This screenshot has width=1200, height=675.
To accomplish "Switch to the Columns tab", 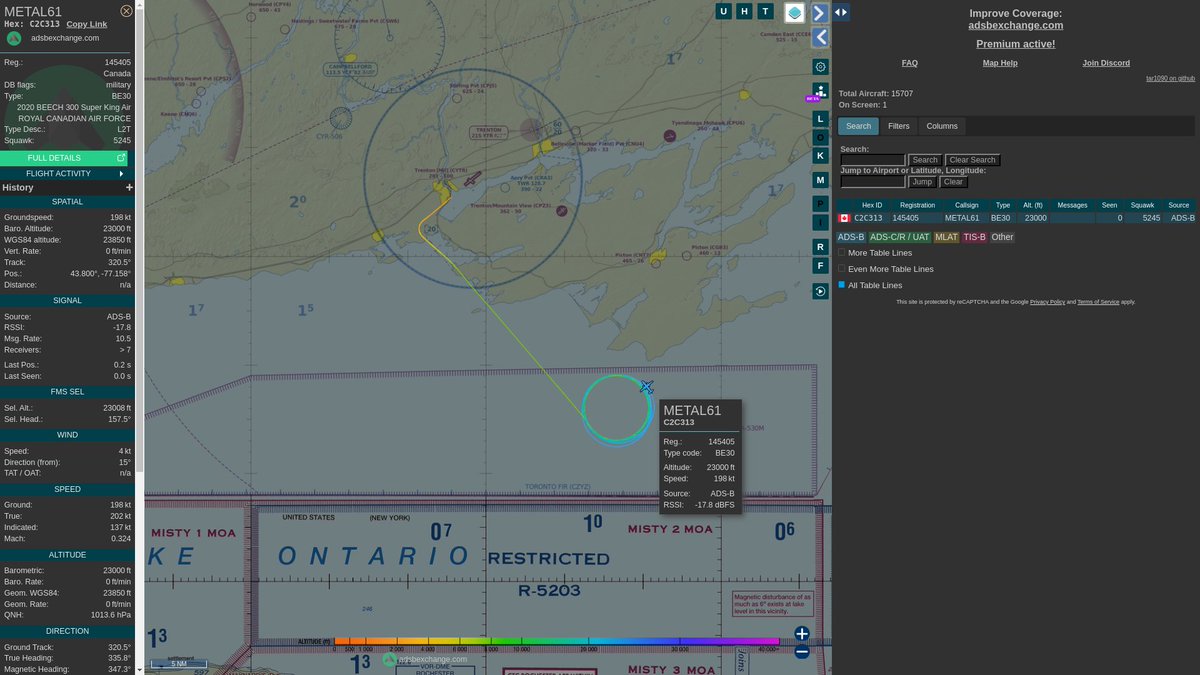I will (942, 126).
